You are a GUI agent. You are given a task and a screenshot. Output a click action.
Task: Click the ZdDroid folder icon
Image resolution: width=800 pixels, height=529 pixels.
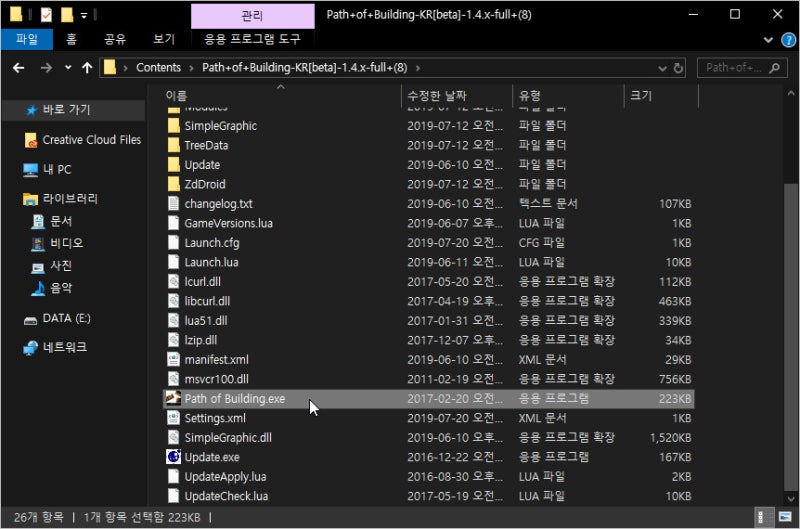point(173,184)
